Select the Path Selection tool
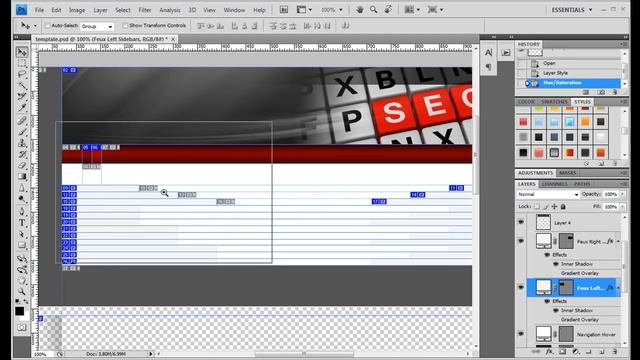 coord(22,234)
